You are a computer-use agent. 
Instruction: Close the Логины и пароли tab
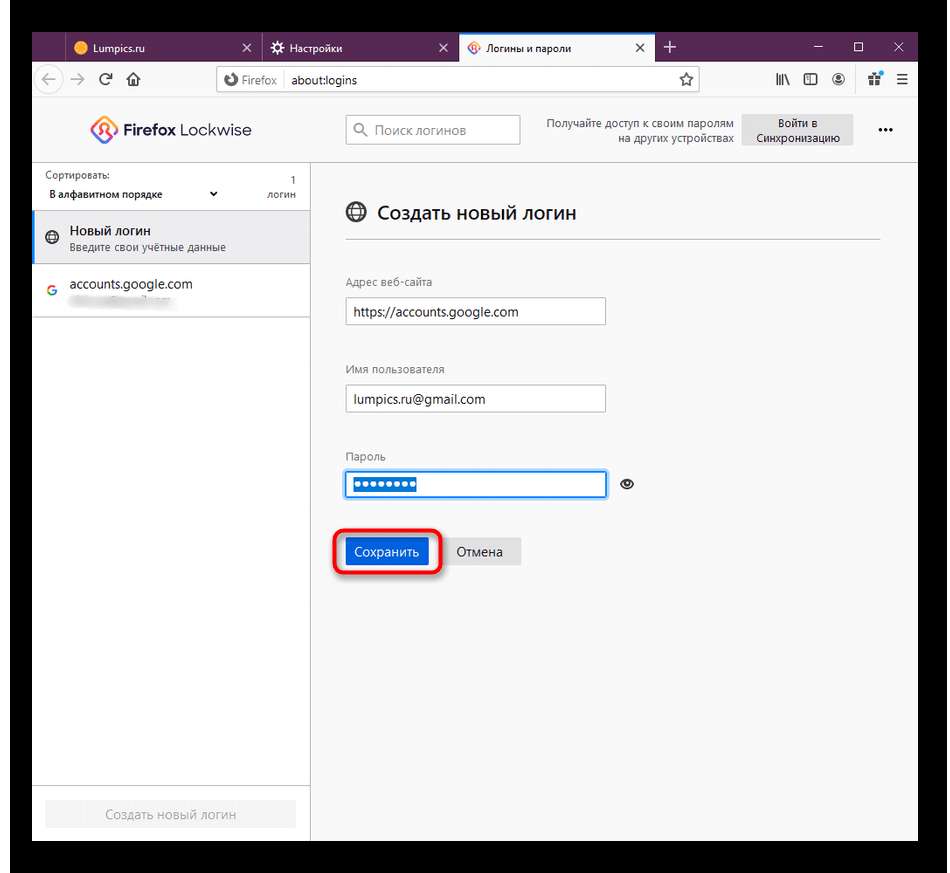640,48
